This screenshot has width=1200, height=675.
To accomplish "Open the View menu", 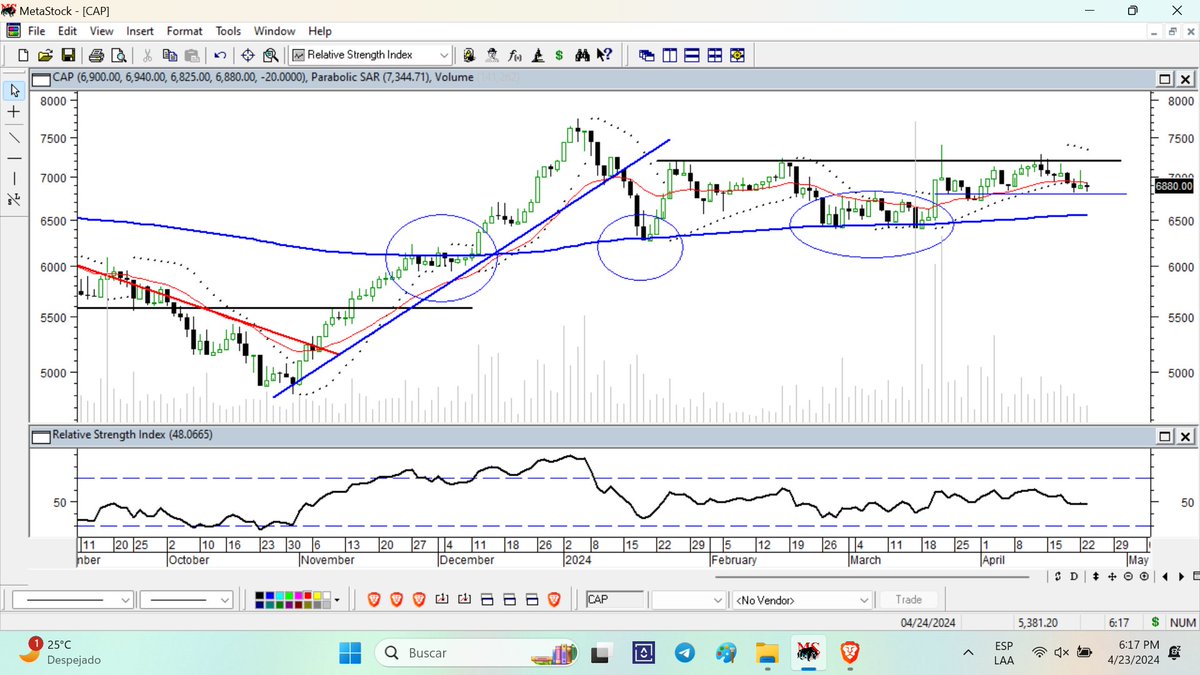I will pyautogui.click(x=101, y=31).
